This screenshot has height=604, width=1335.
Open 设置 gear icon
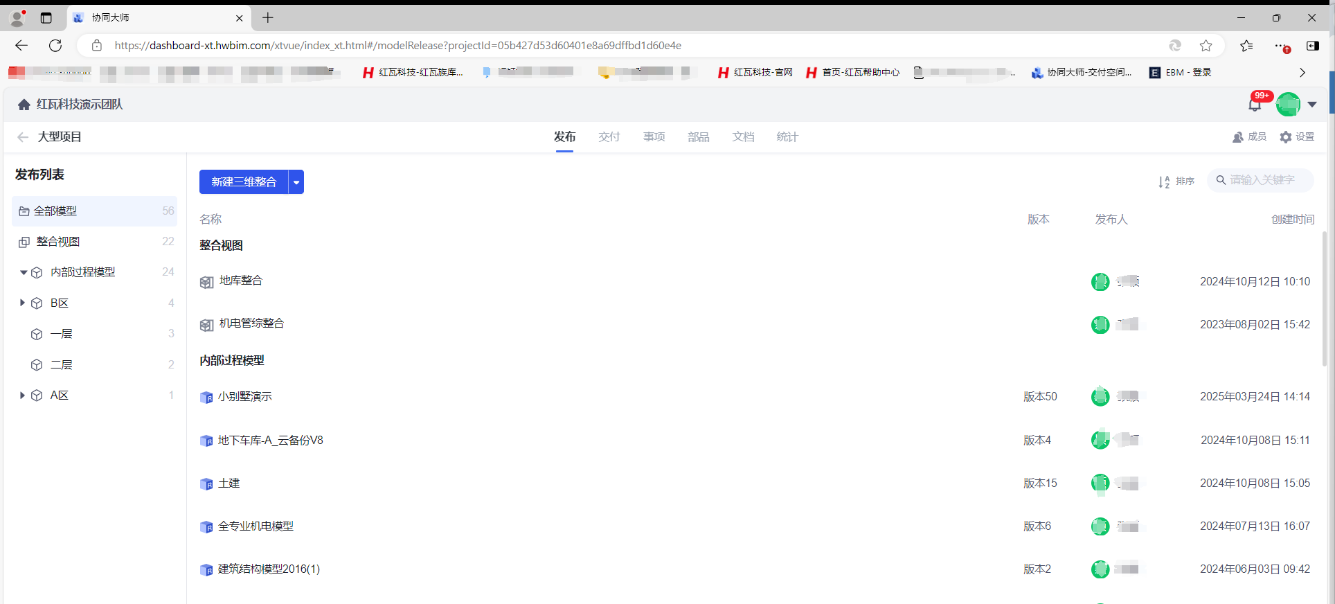pyautogui.click(x=1286, y=137)
